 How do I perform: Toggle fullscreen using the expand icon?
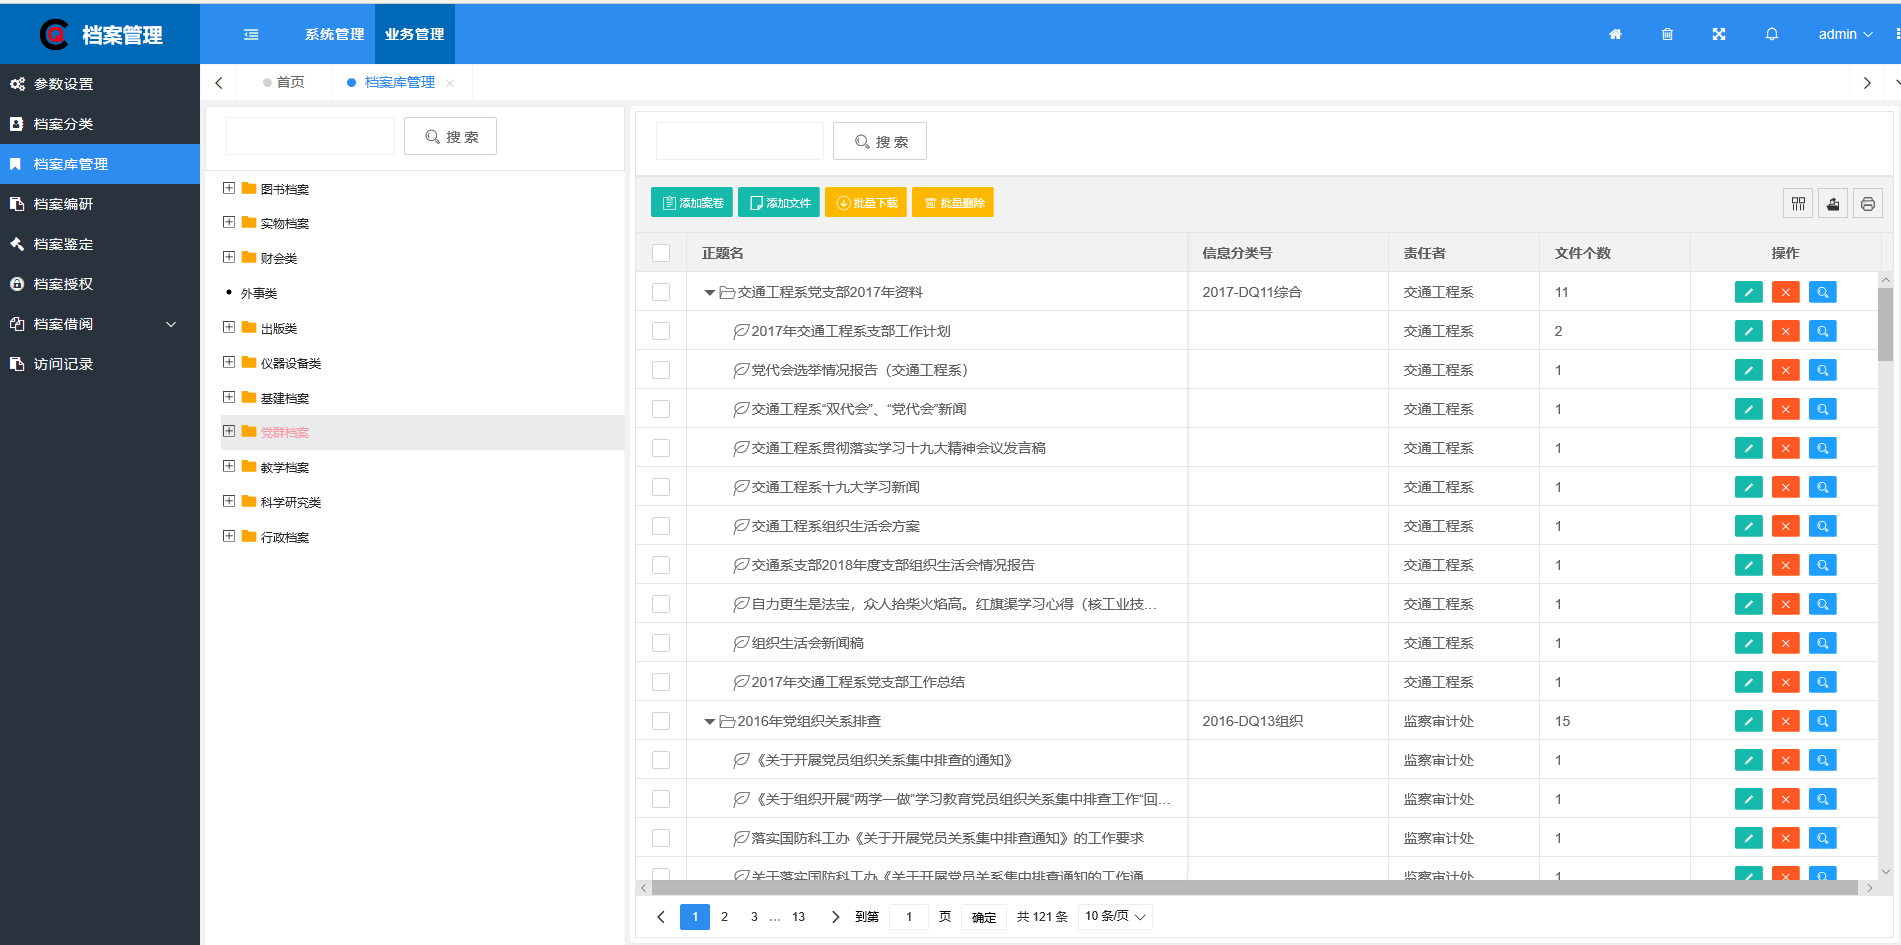tap(1719, 33)
